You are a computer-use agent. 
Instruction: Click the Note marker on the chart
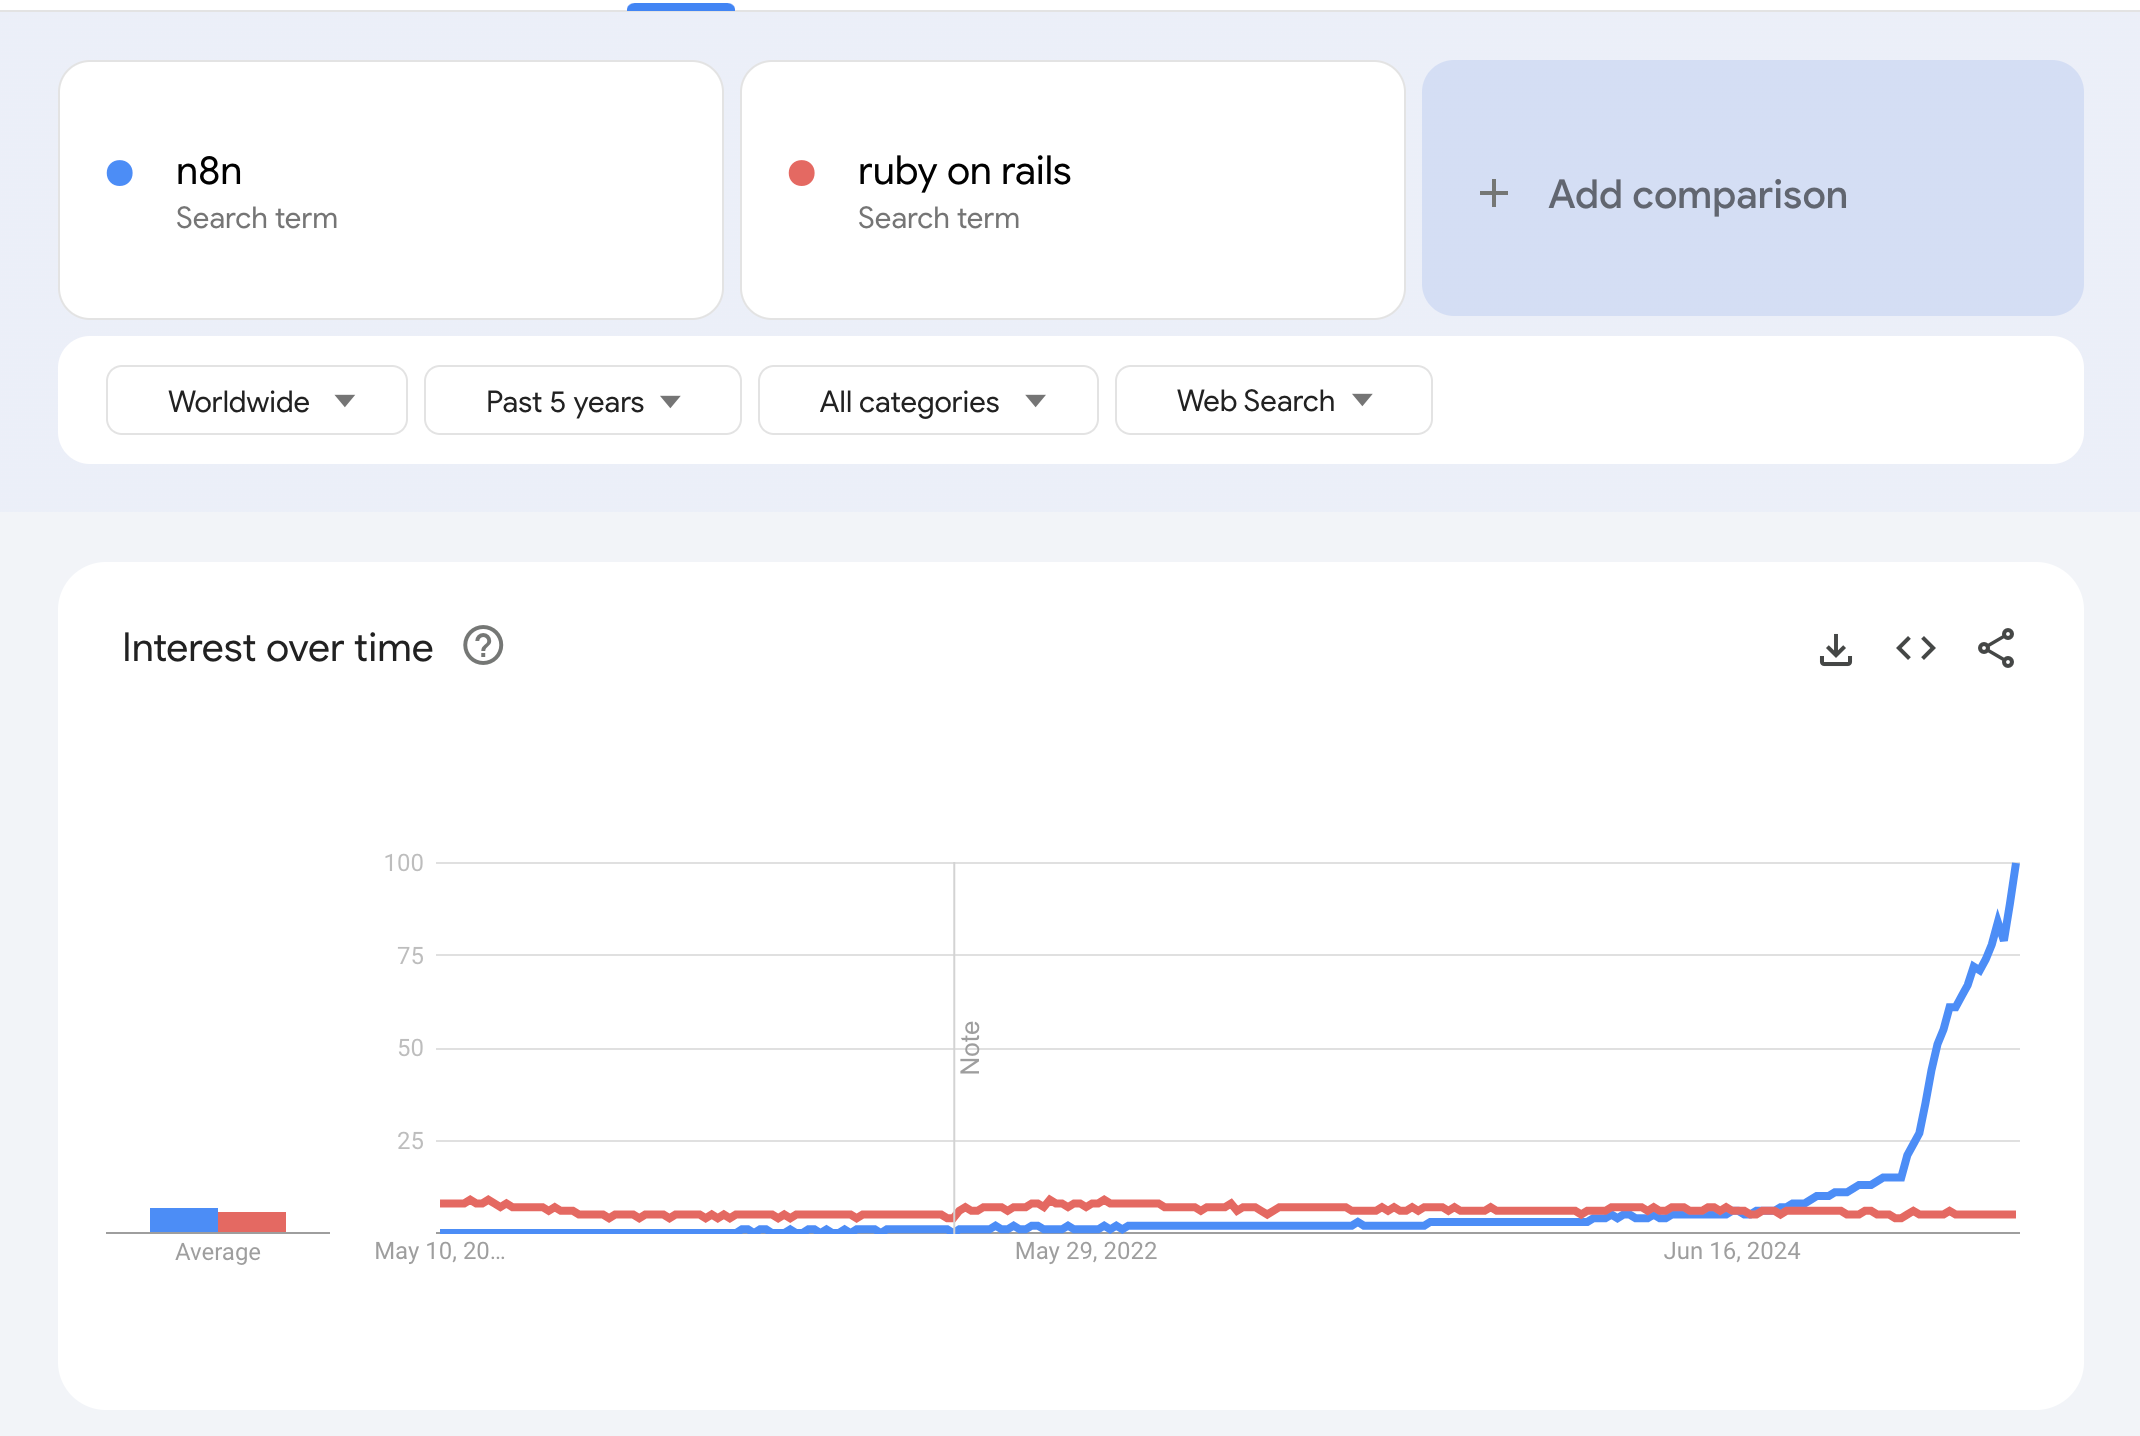pos(970,1047)
